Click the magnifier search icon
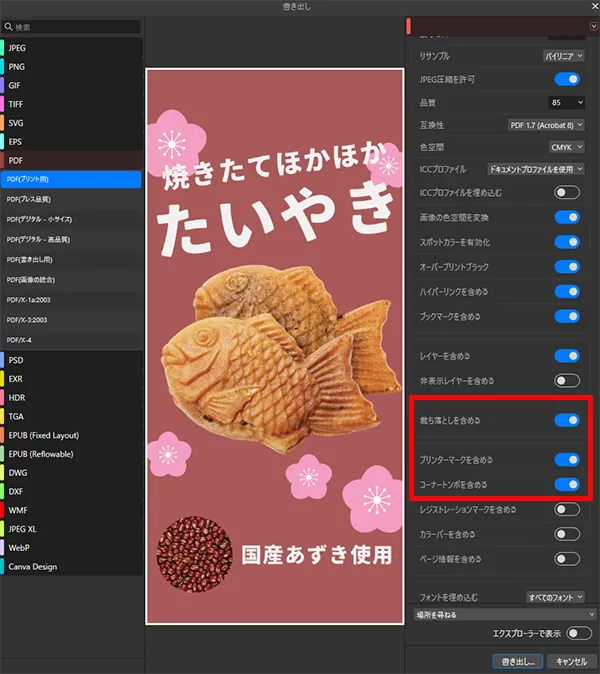 pyautogui.click(x=9, y=27)
